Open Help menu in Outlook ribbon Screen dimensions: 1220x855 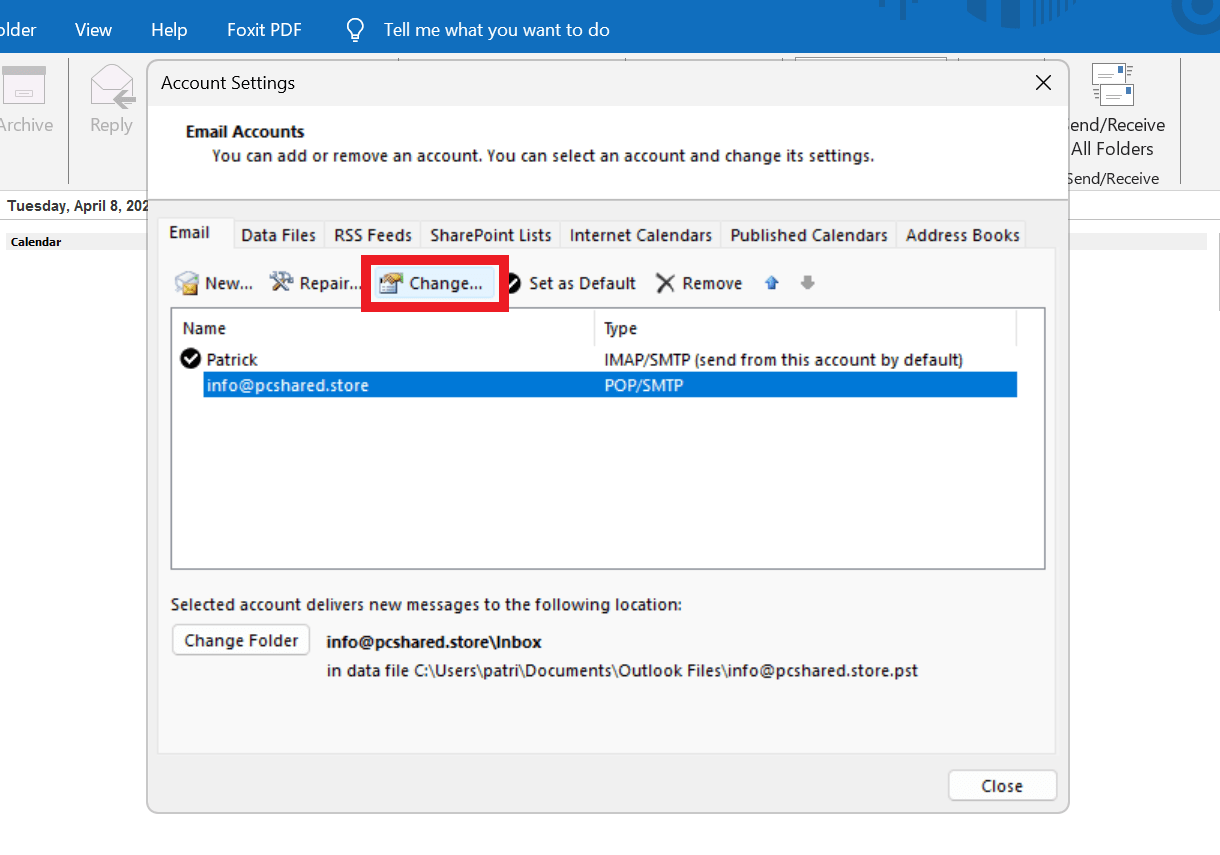[x=169, y=30]
